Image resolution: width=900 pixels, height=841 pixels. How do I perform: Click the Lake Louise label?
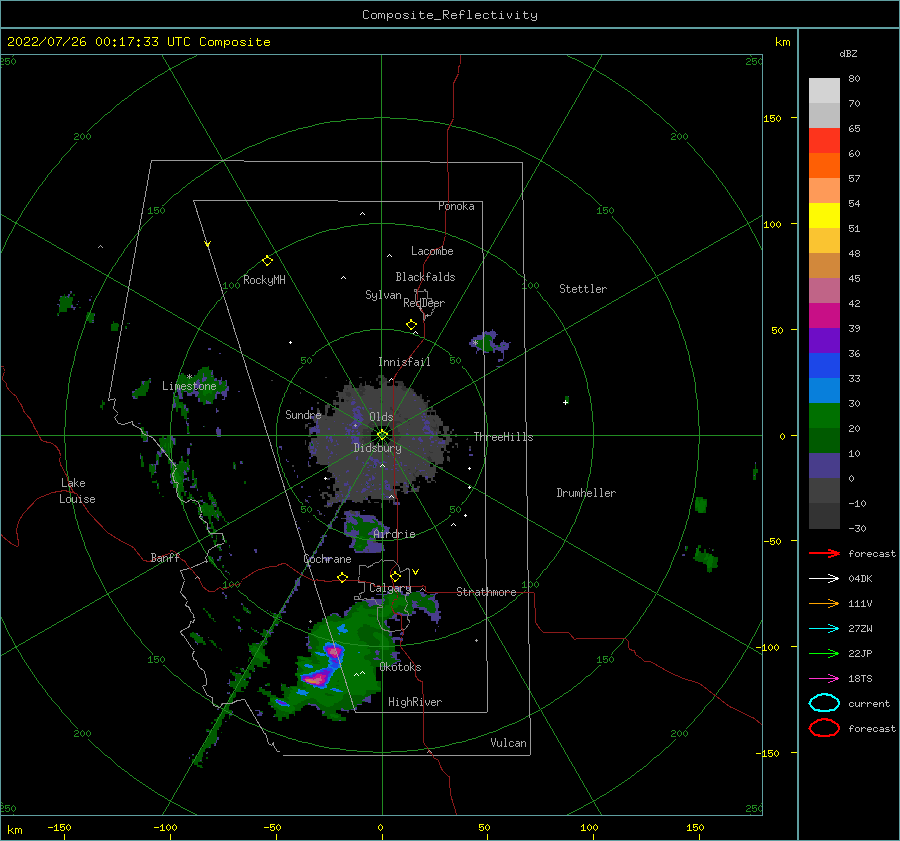click(77, 491)
